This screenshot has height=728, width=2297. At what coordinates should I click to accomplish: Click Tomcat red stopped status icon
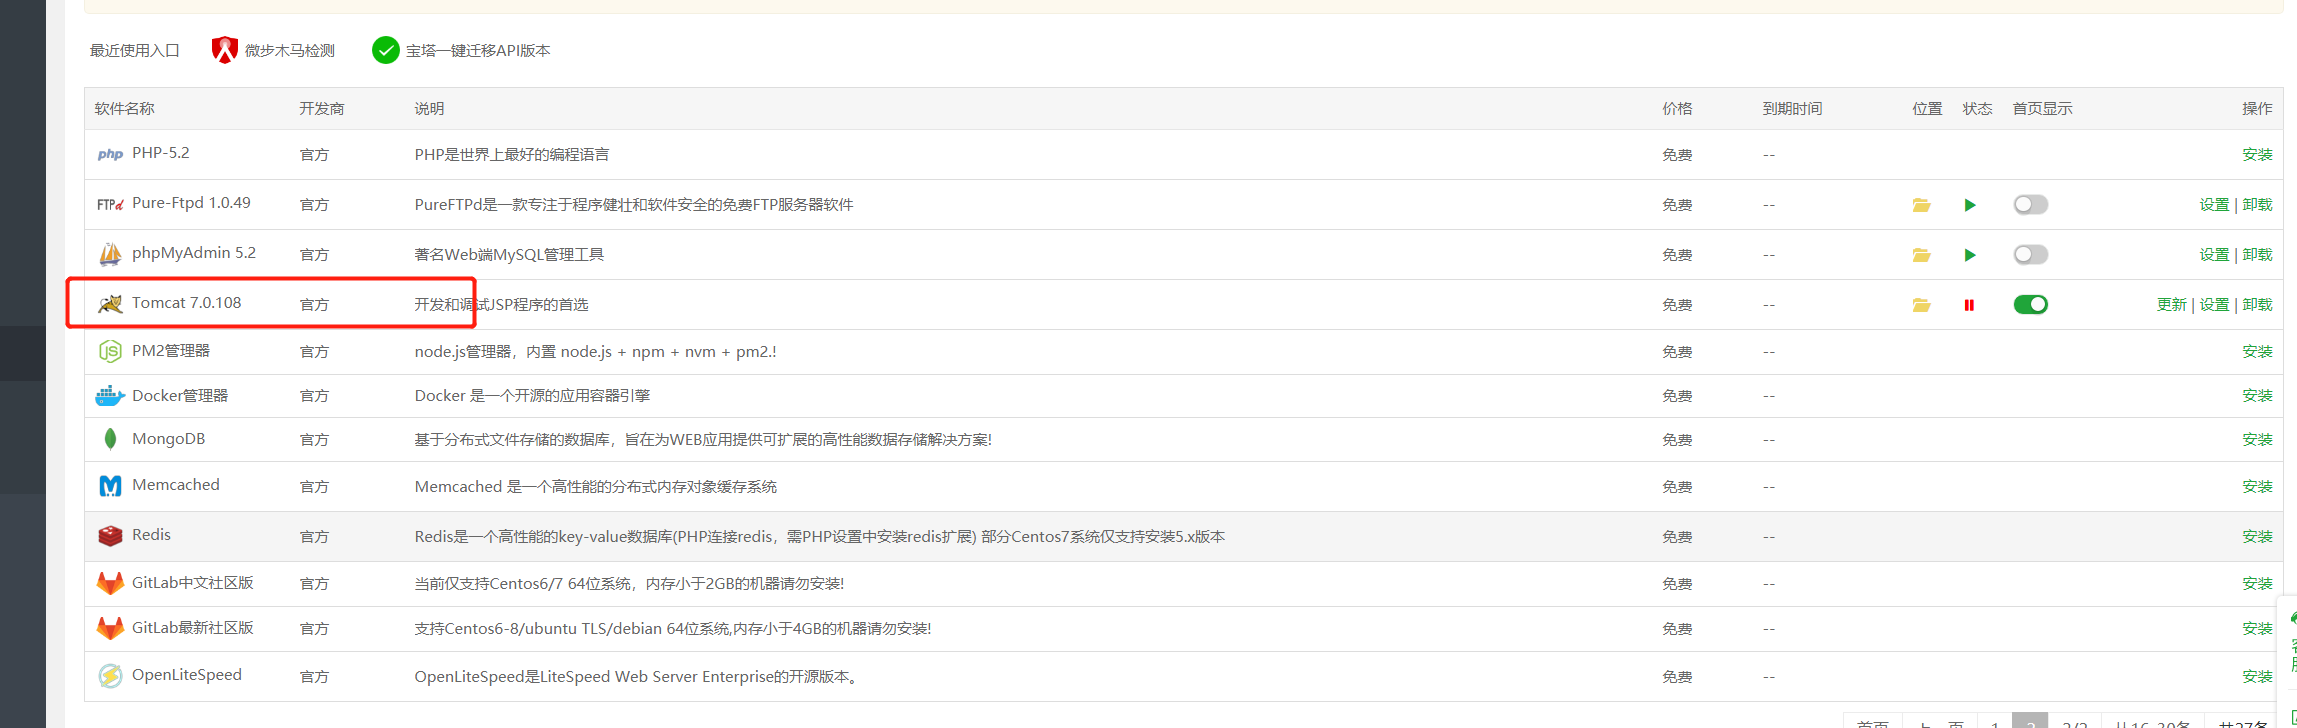pyautogui.click(x=1969, y=305)
